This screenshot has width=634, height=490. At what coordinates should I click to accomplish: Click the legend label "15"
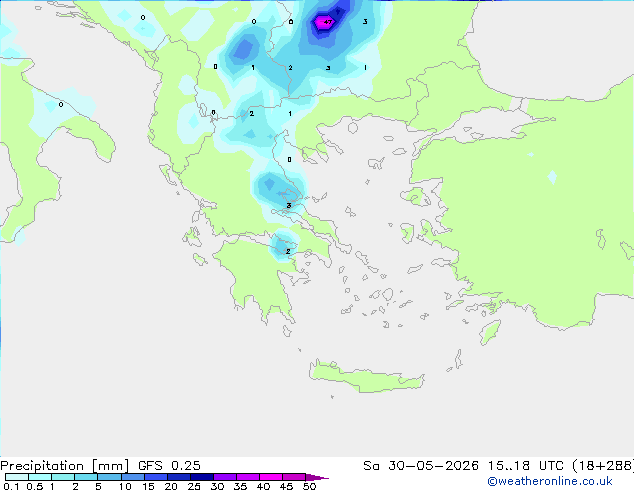pos(148,486)
